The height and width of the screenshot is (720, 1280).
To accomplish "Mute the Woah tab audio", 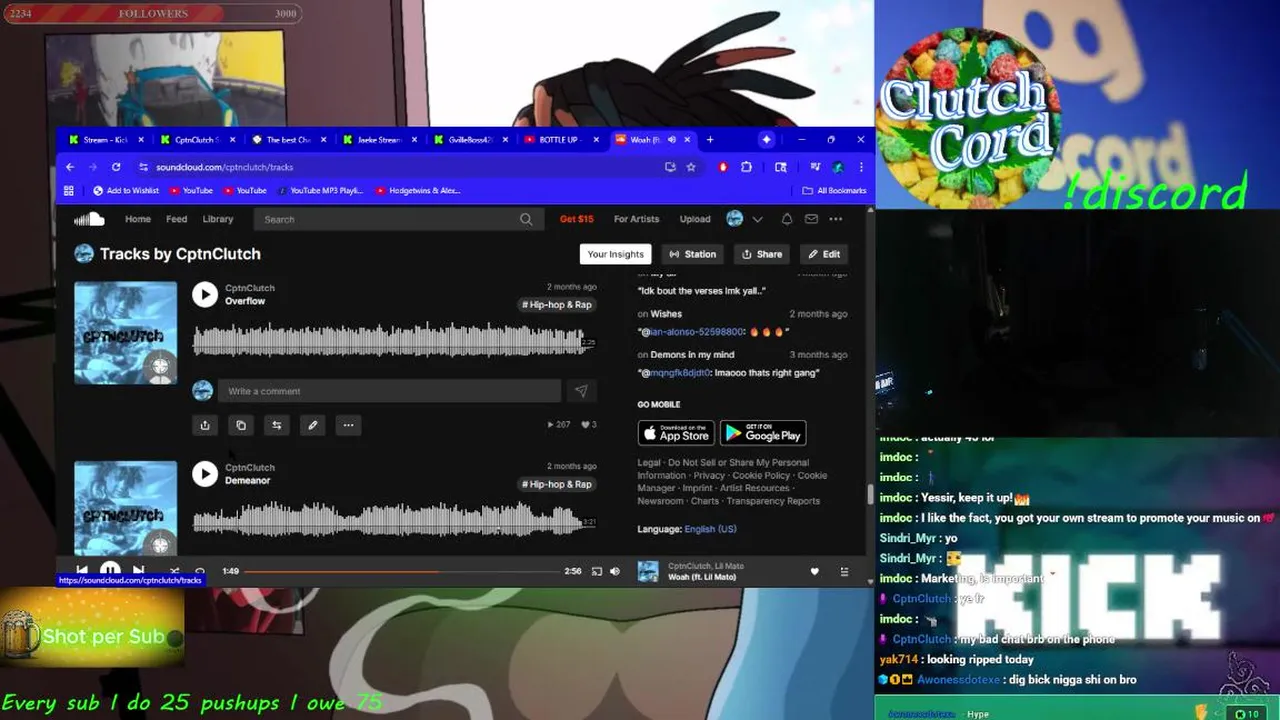I will 672,140.
